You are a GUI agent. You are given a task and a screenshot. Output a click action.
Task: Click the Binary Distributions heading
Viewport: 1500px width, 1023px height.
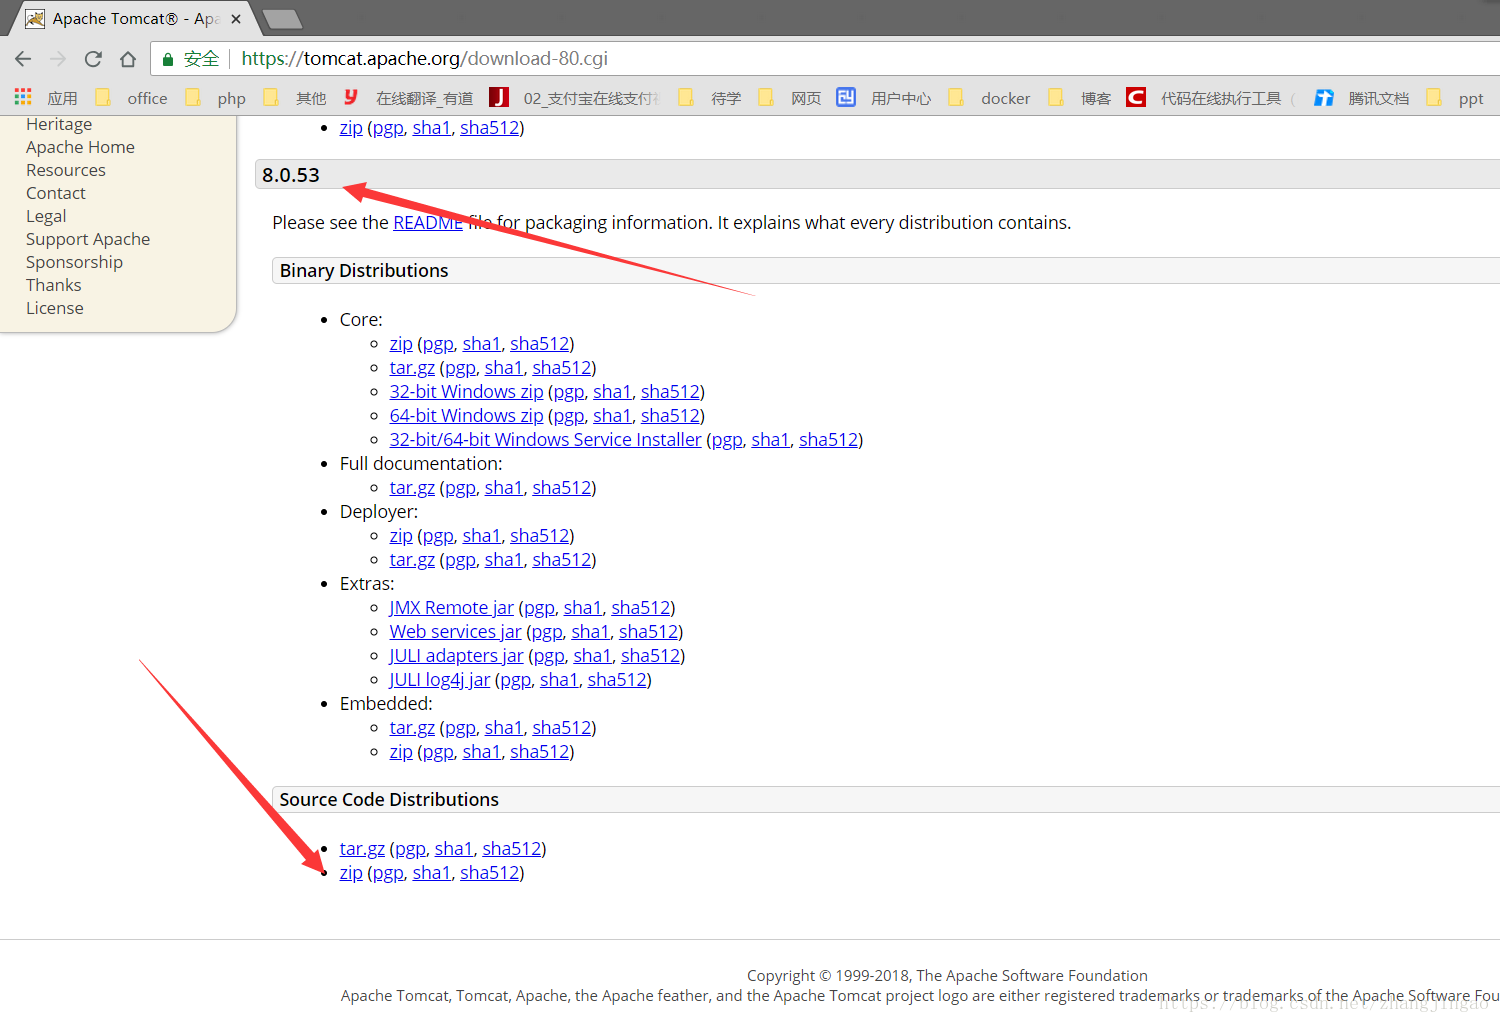pyautogui.click(x=364, y=271)
